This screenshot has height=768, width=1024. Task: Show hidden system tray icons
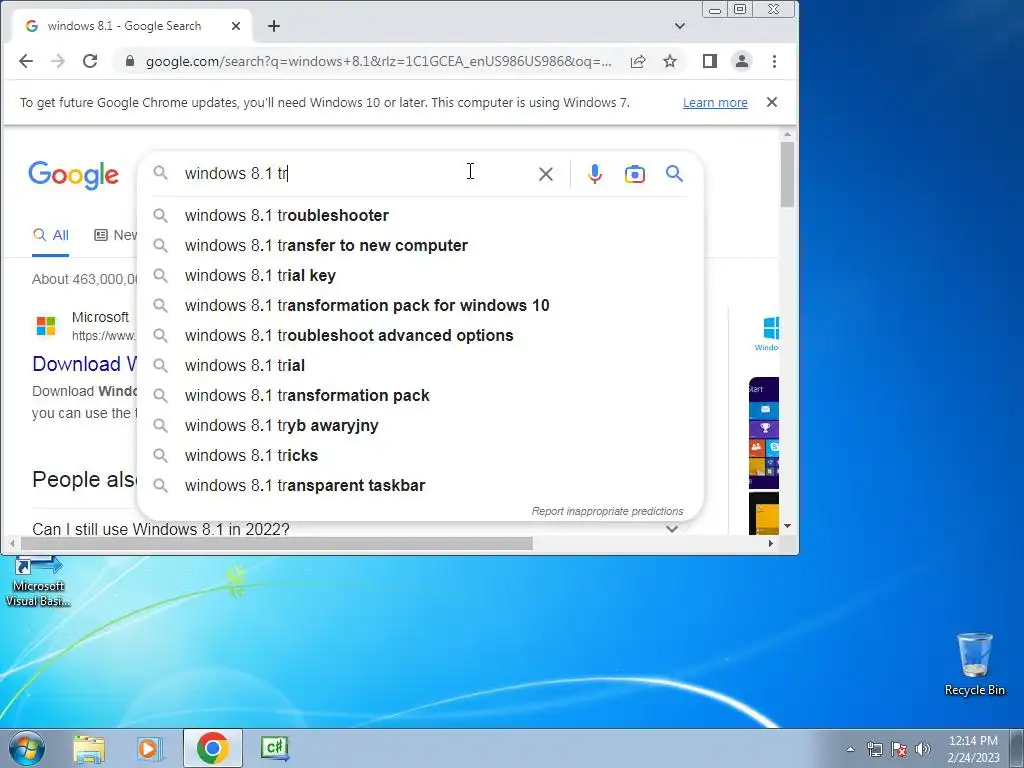(850, 749)
